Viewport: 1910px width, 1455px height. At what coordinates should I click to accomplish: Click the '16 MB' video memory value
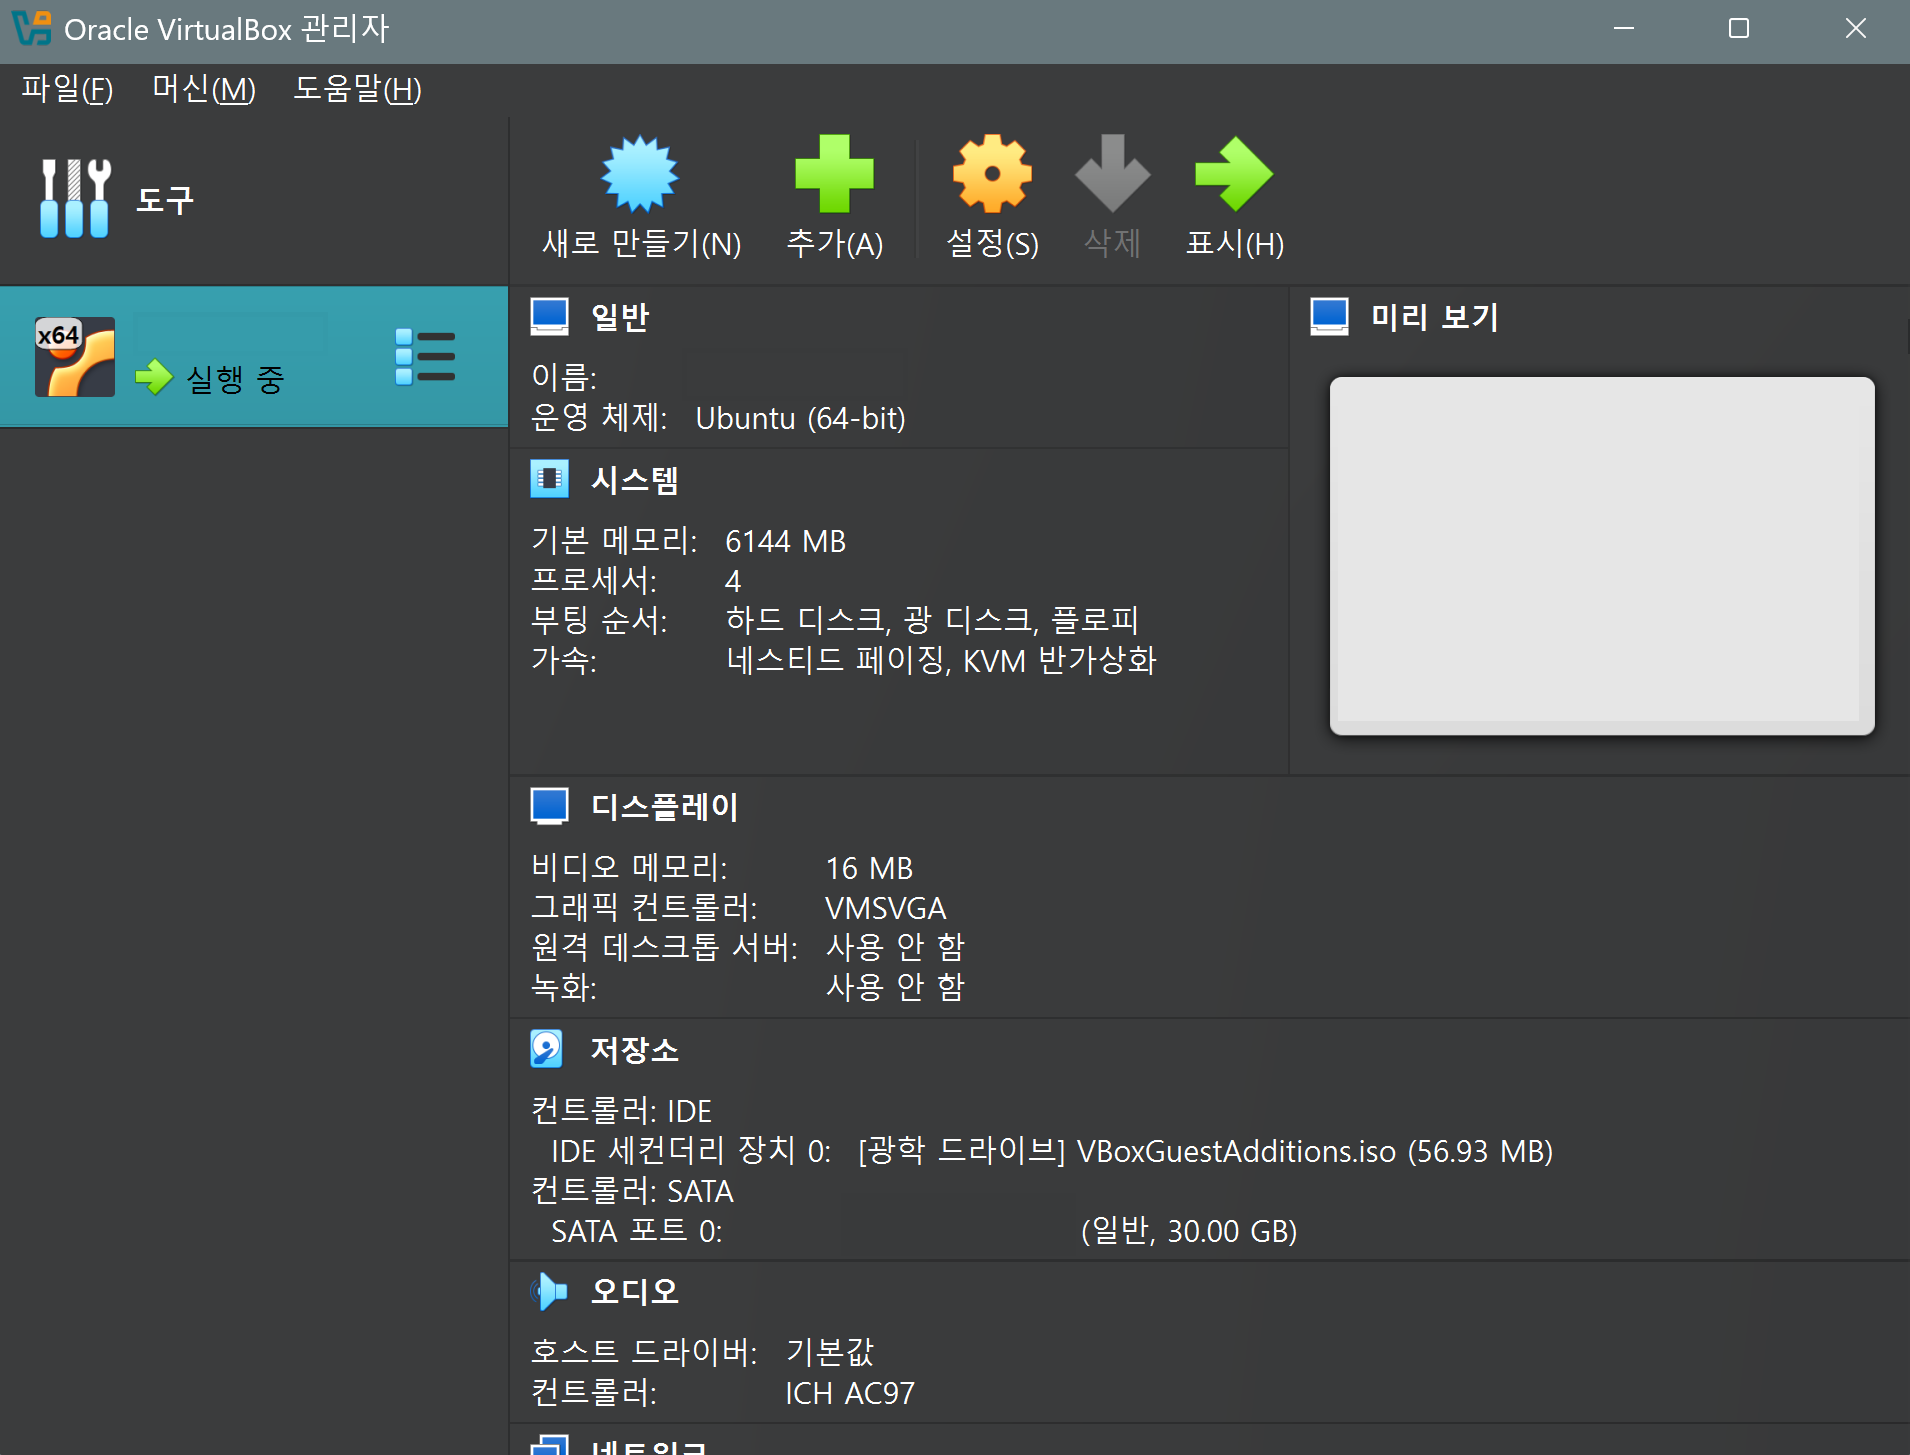pyautogui.click(x=869, y=868)
